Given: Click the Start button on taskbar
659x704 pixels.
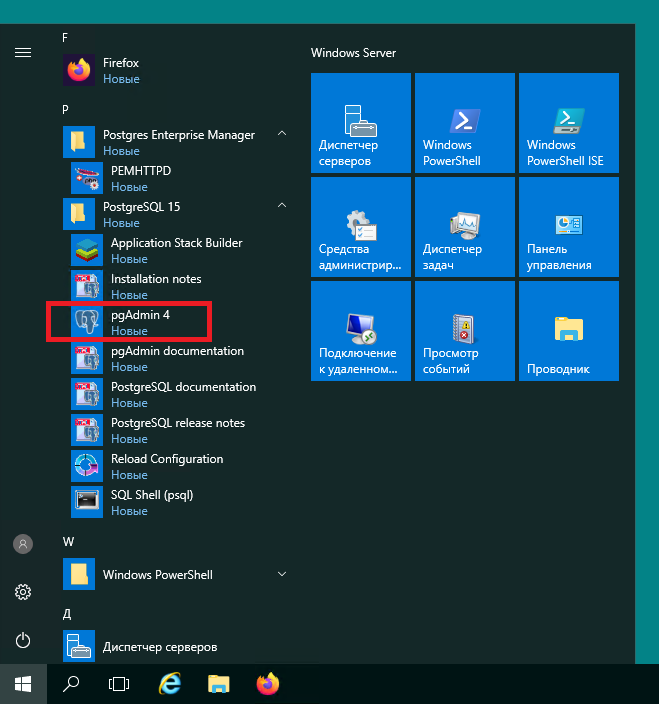Looking at the screenshot, I should tap(23, 684).
